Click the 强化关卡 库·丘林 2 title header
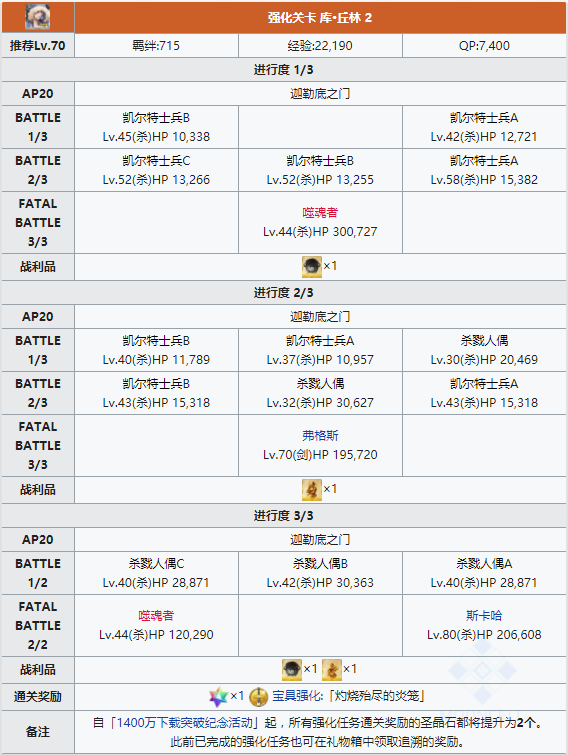The width and height of the screenshot is (568, 755). tap(320, 17)
